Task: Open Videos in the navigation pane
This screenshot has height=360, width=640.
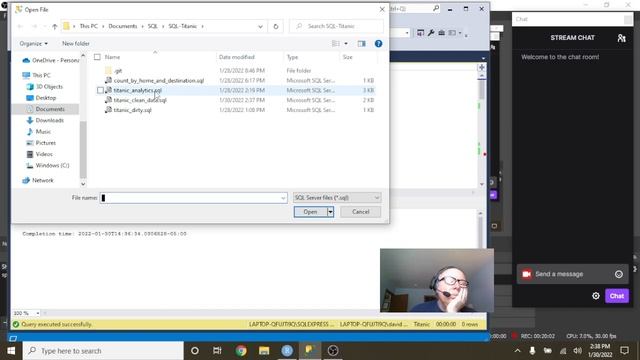Action: (x=40, y=154)
